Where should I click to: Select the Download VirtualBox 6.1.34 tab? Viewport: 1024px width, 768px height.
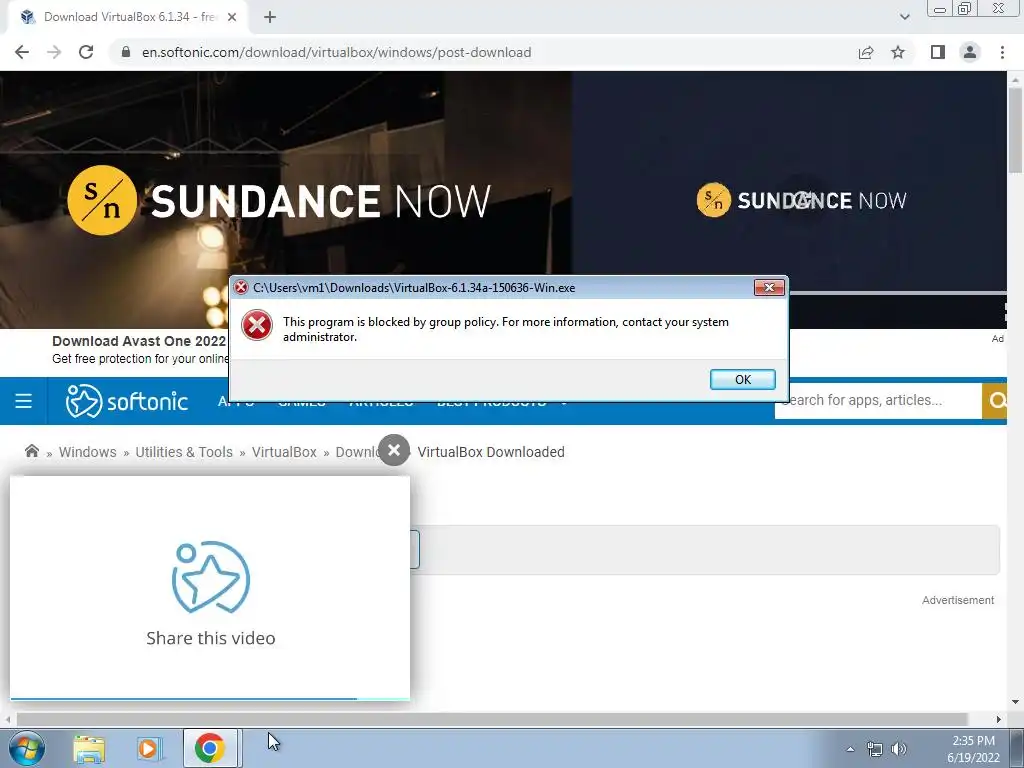128,17
